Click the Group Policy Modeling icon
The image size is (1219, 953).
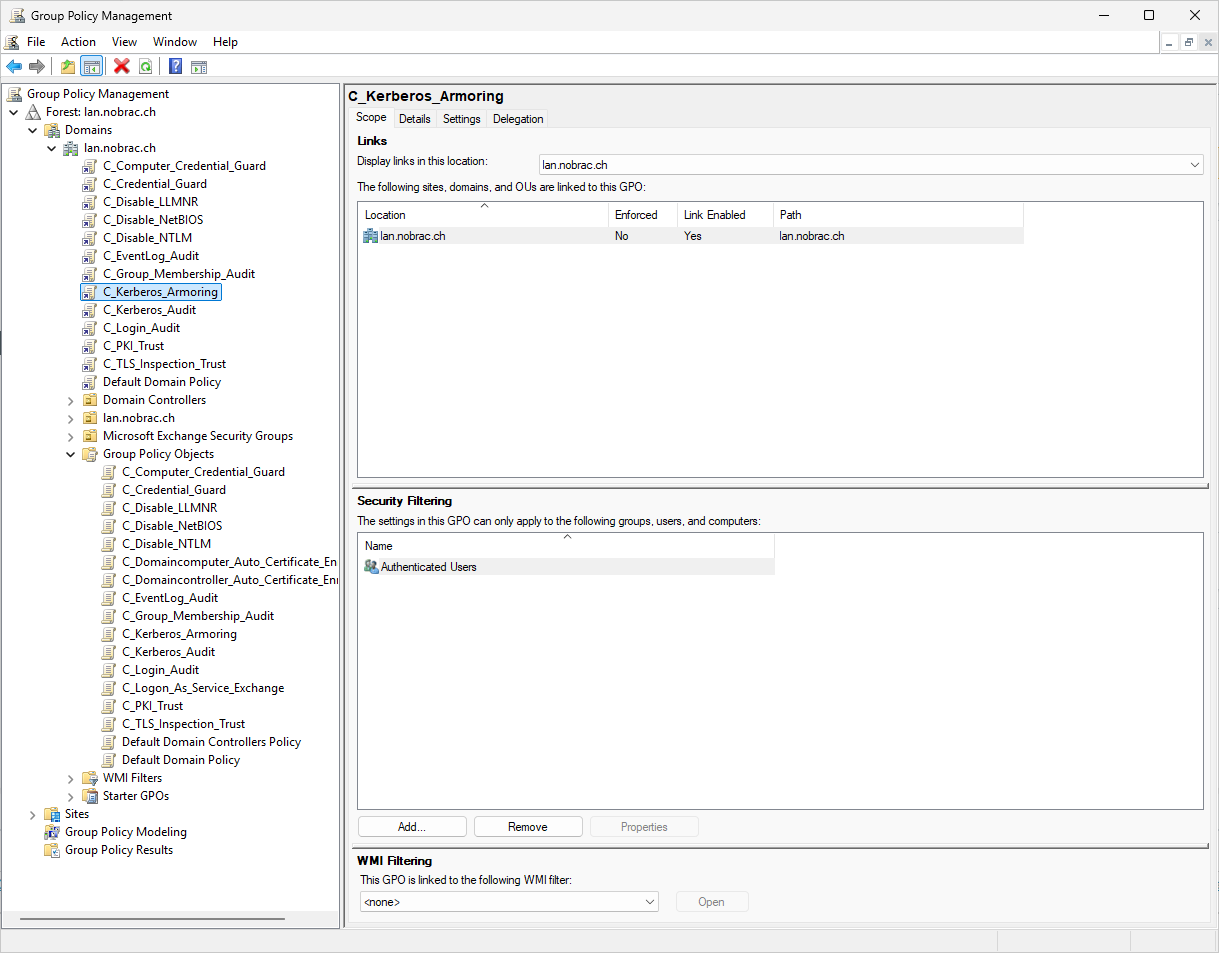tap(53, 832)
